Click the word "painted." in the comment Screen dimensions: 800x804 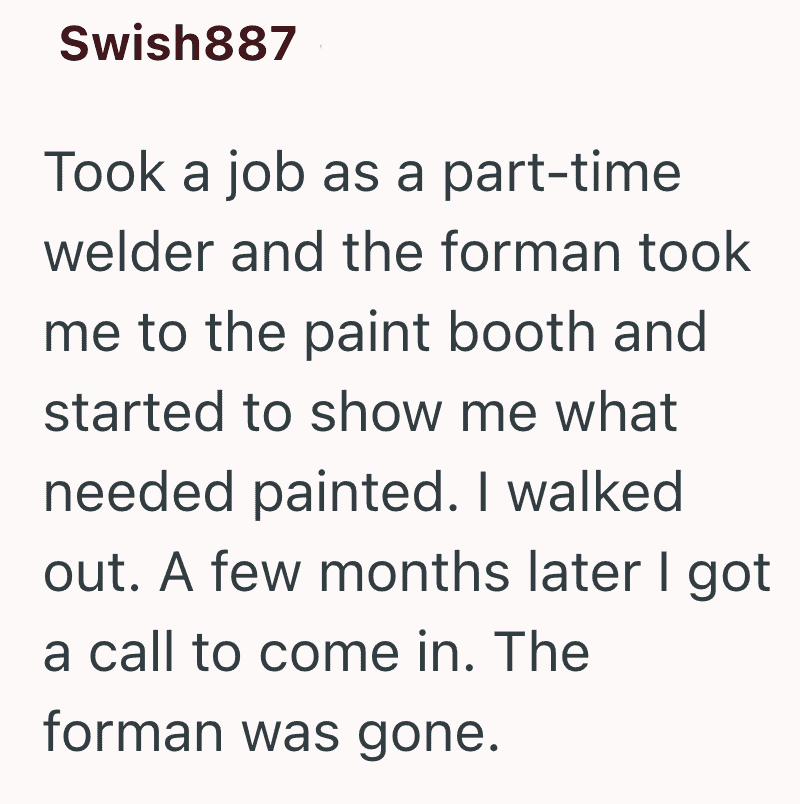(x=355, y=494)
